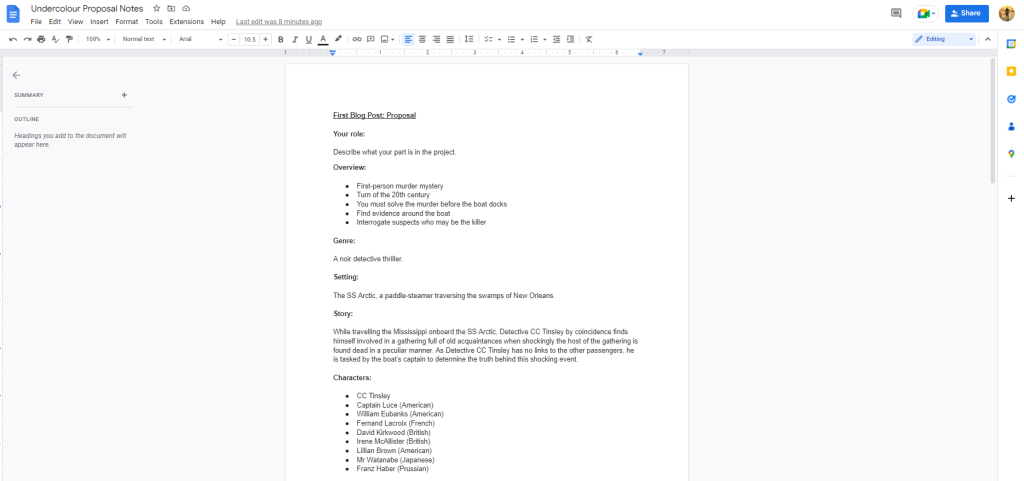Click the blue Share button
1024x481 pixels.
[x=966, y=13]
